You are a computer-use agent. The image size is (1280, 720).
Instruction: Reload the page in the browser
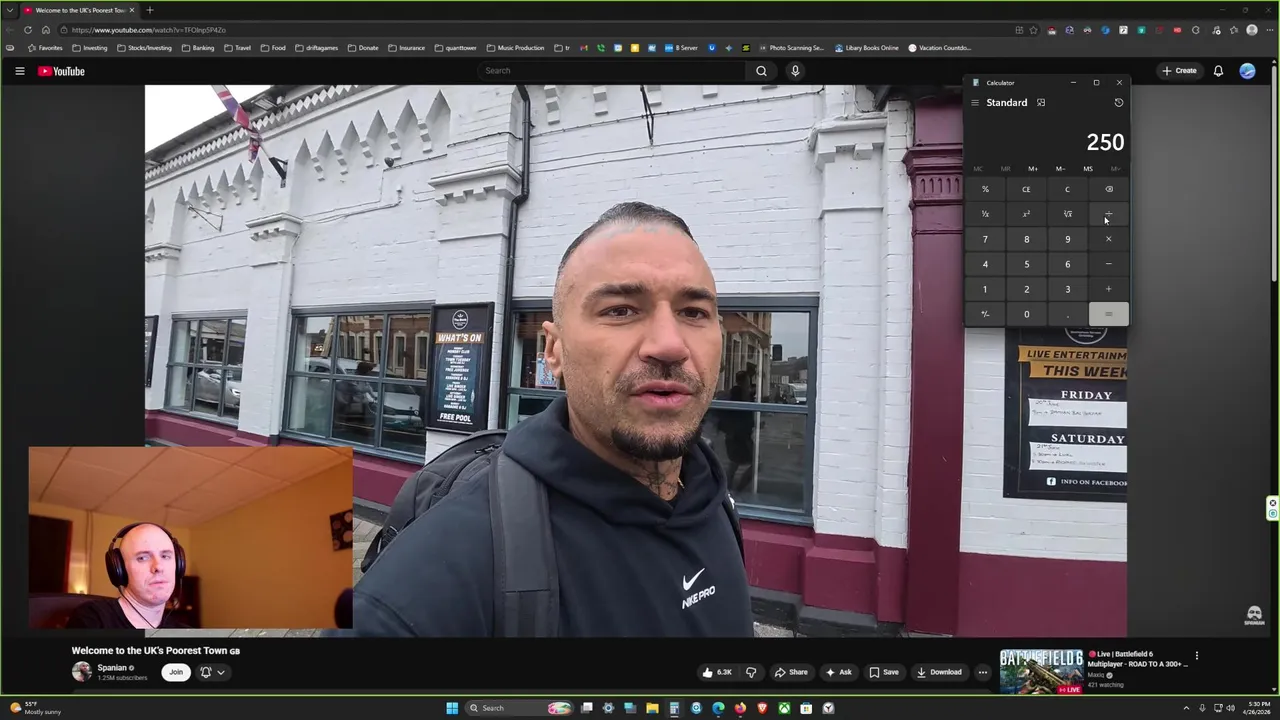point(27,30)
